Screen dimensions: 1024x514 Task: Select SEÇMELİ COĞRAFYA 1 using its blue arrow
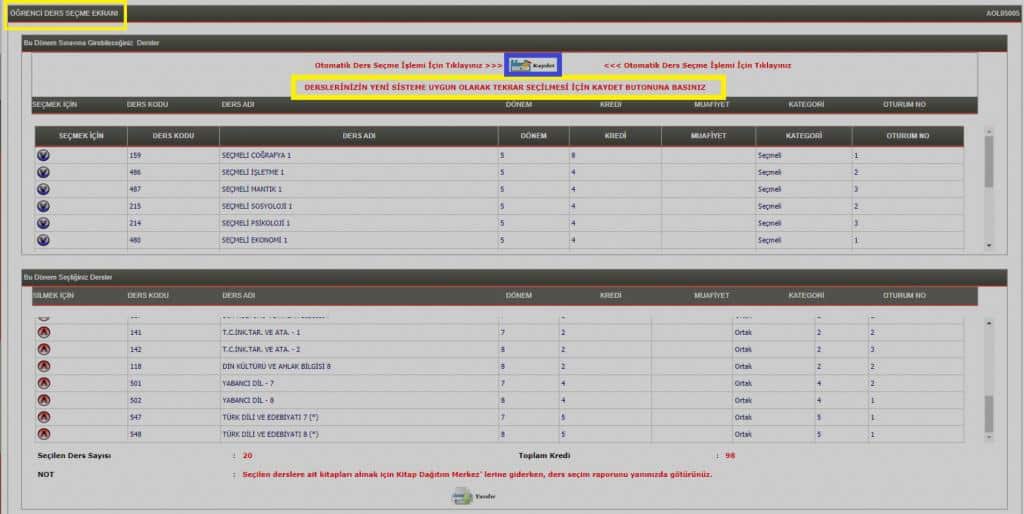coord(43,155)
